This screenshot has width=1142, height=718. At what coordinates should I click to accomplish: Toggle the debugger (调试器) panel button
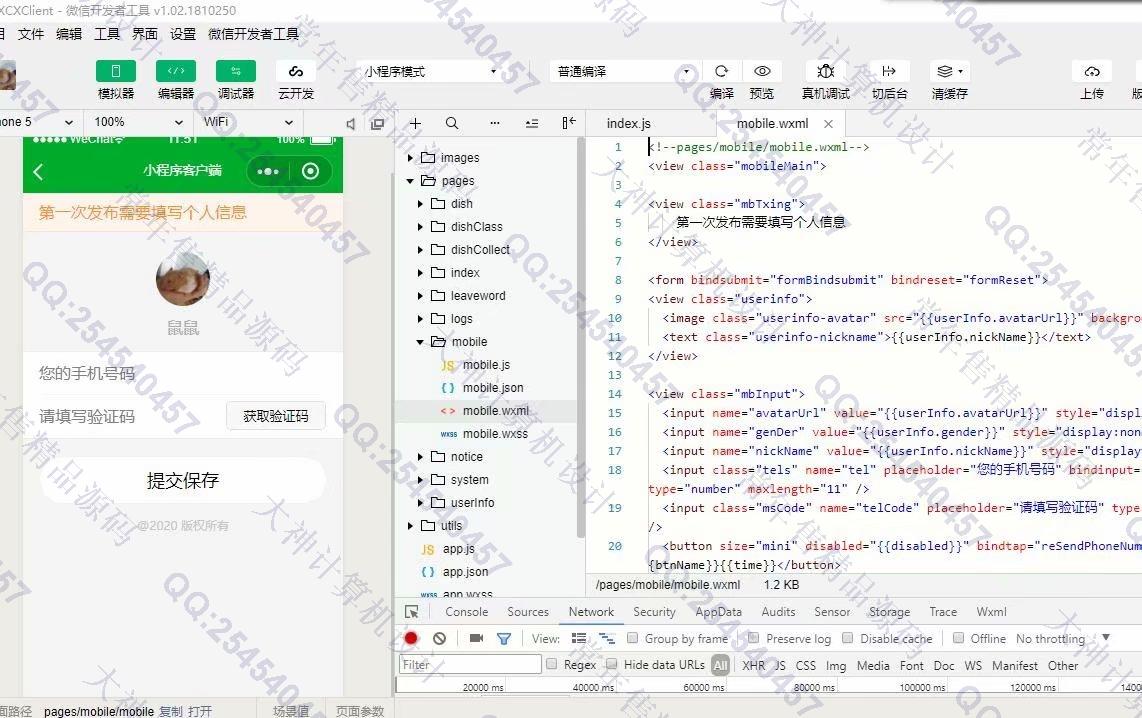coord(235,71)
